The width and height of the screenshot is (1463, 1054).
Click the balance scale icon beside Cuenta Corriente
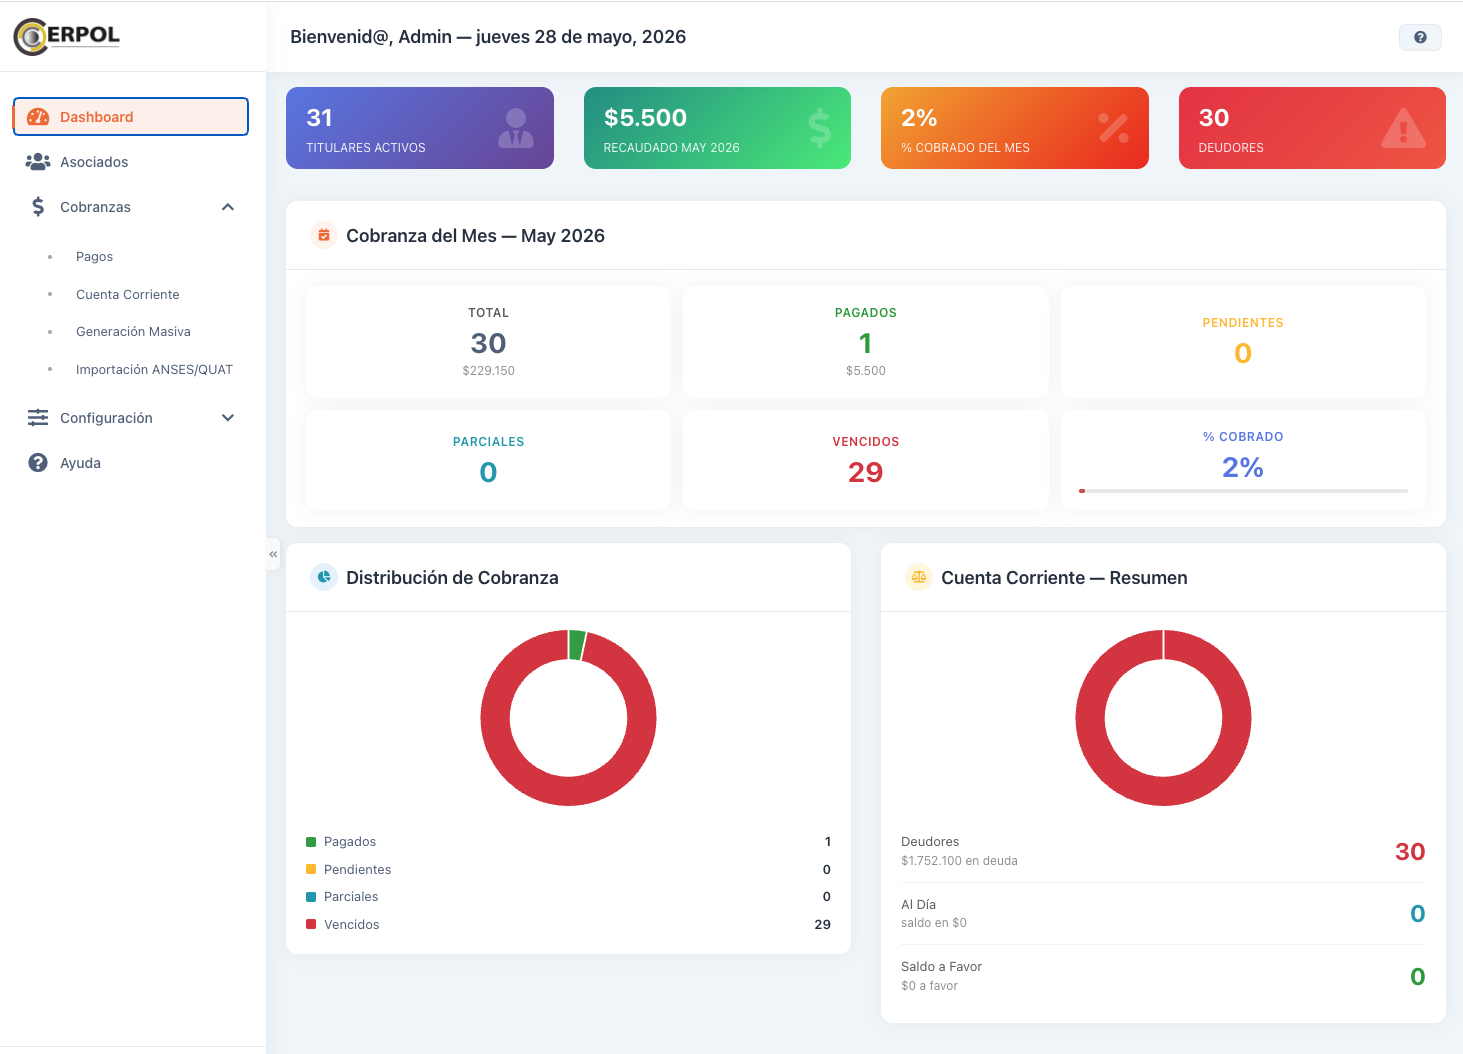[x=919, y=578]
